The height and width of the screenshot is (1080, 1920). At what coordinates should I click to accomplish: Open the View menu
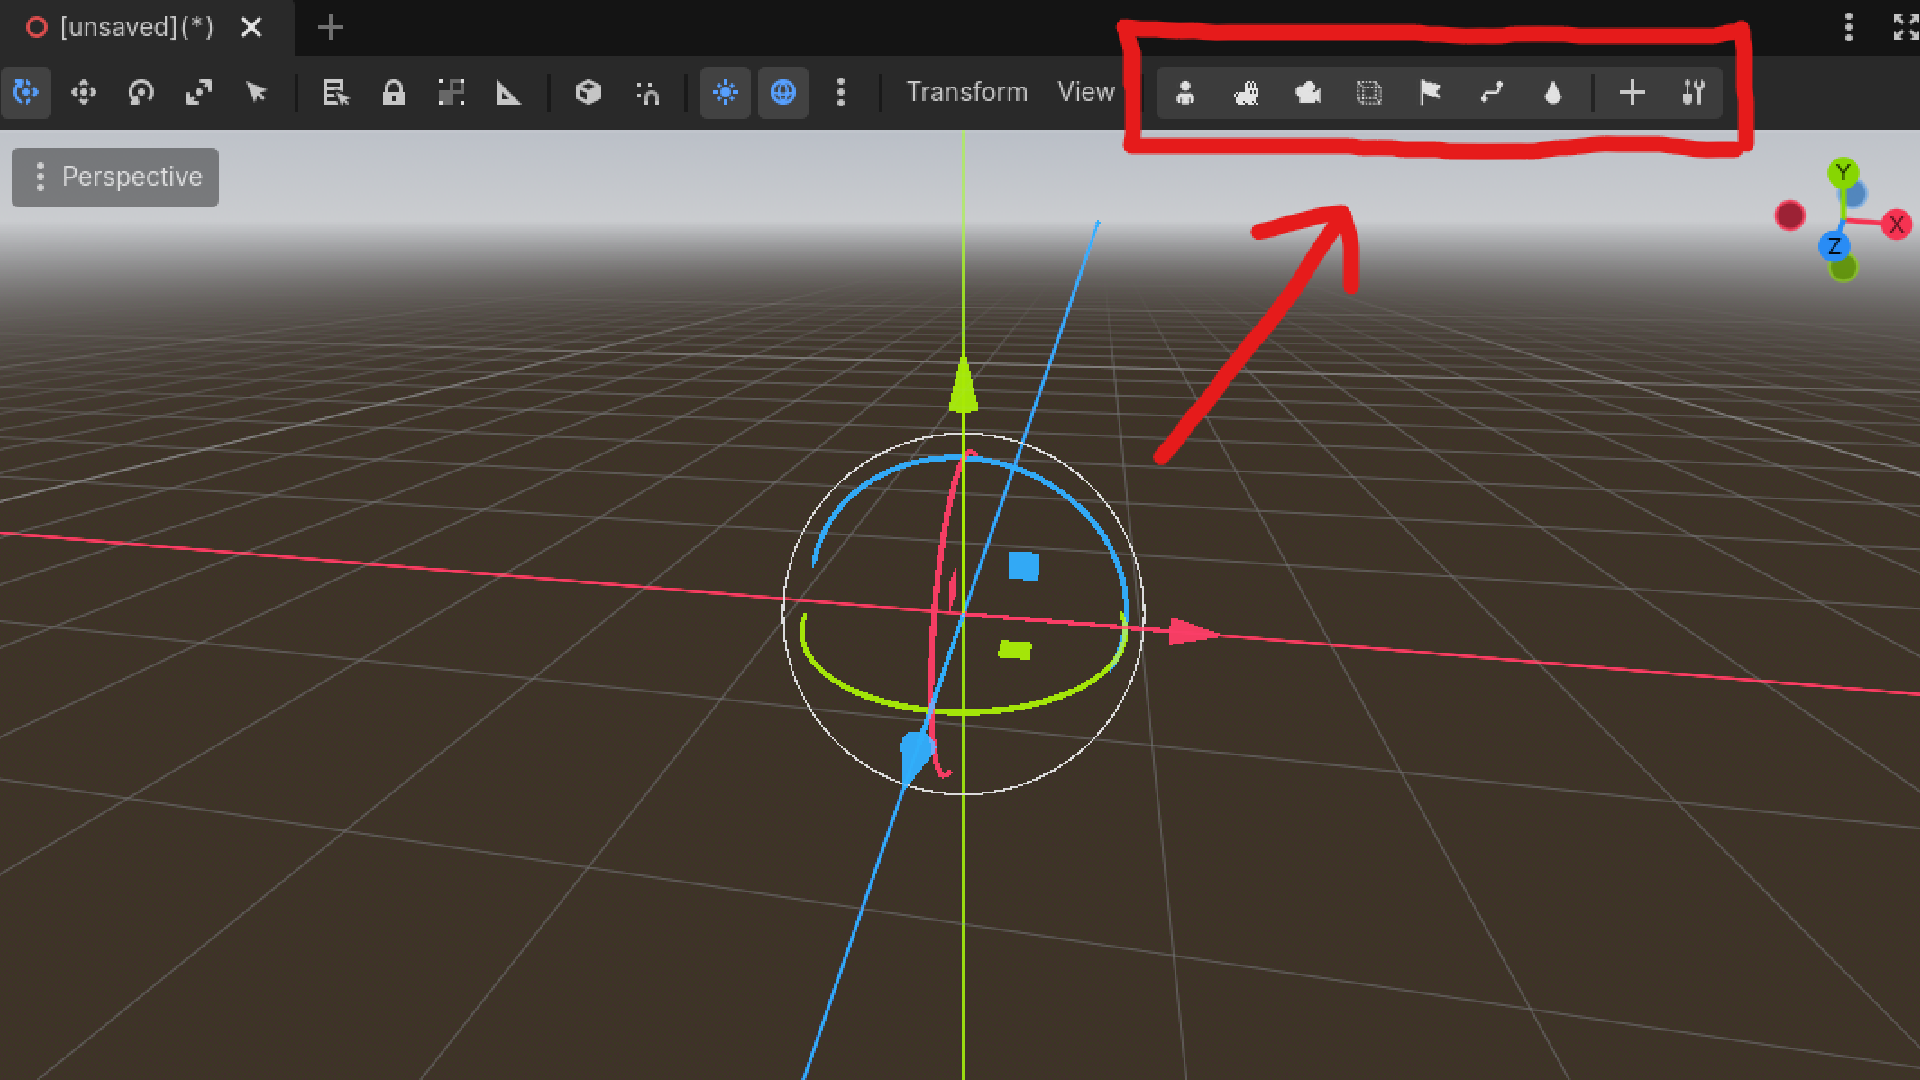pyautogui.click(x=1086, y=92)
